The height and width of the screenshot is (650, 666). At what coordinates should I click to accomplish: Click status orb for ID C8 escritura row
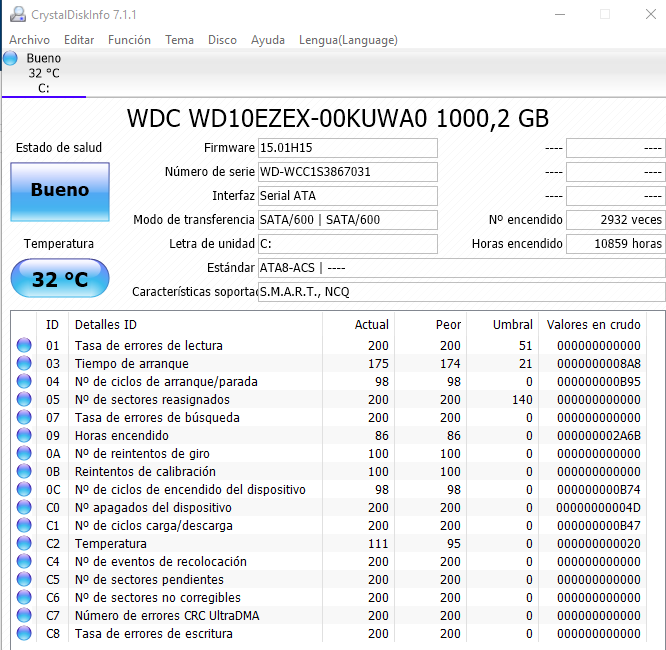click(24, 633)
